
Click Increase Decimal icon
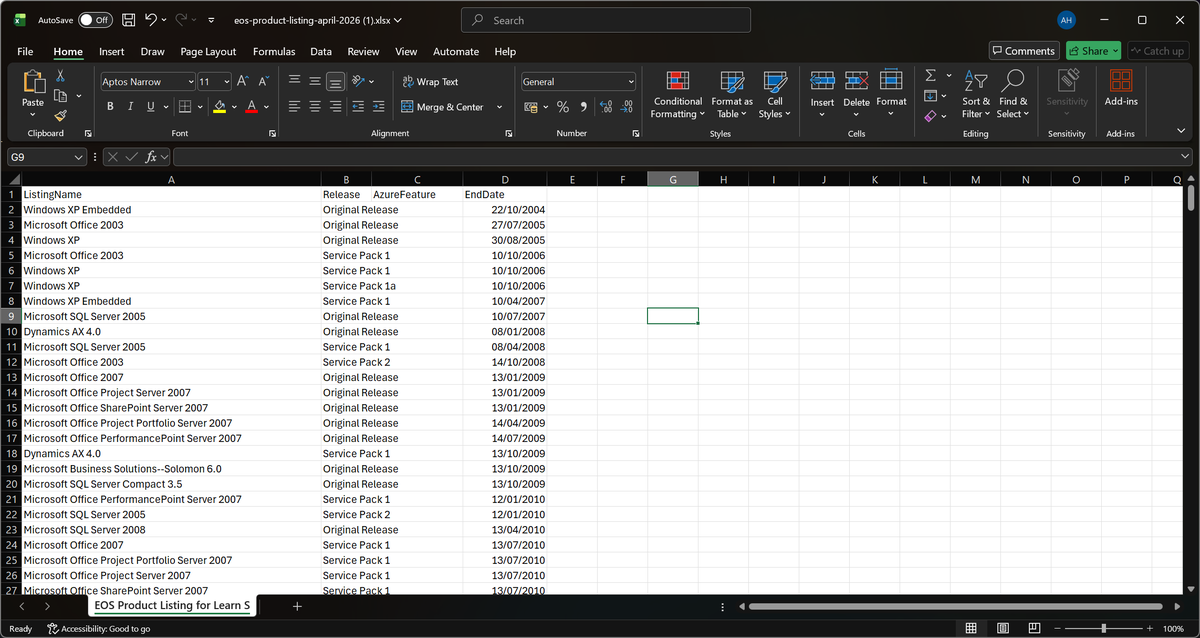pyautogui.click(x=607, y=107)
